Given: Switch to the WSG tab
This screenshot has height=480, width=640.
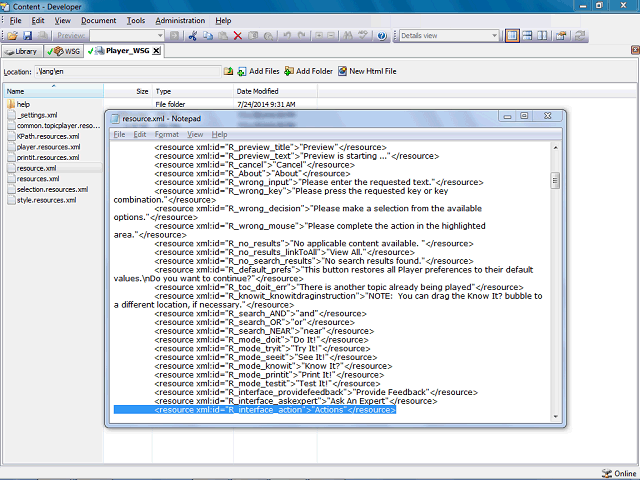Looking at the screenshot, I should pyautogui.click(x=64, y=51).
